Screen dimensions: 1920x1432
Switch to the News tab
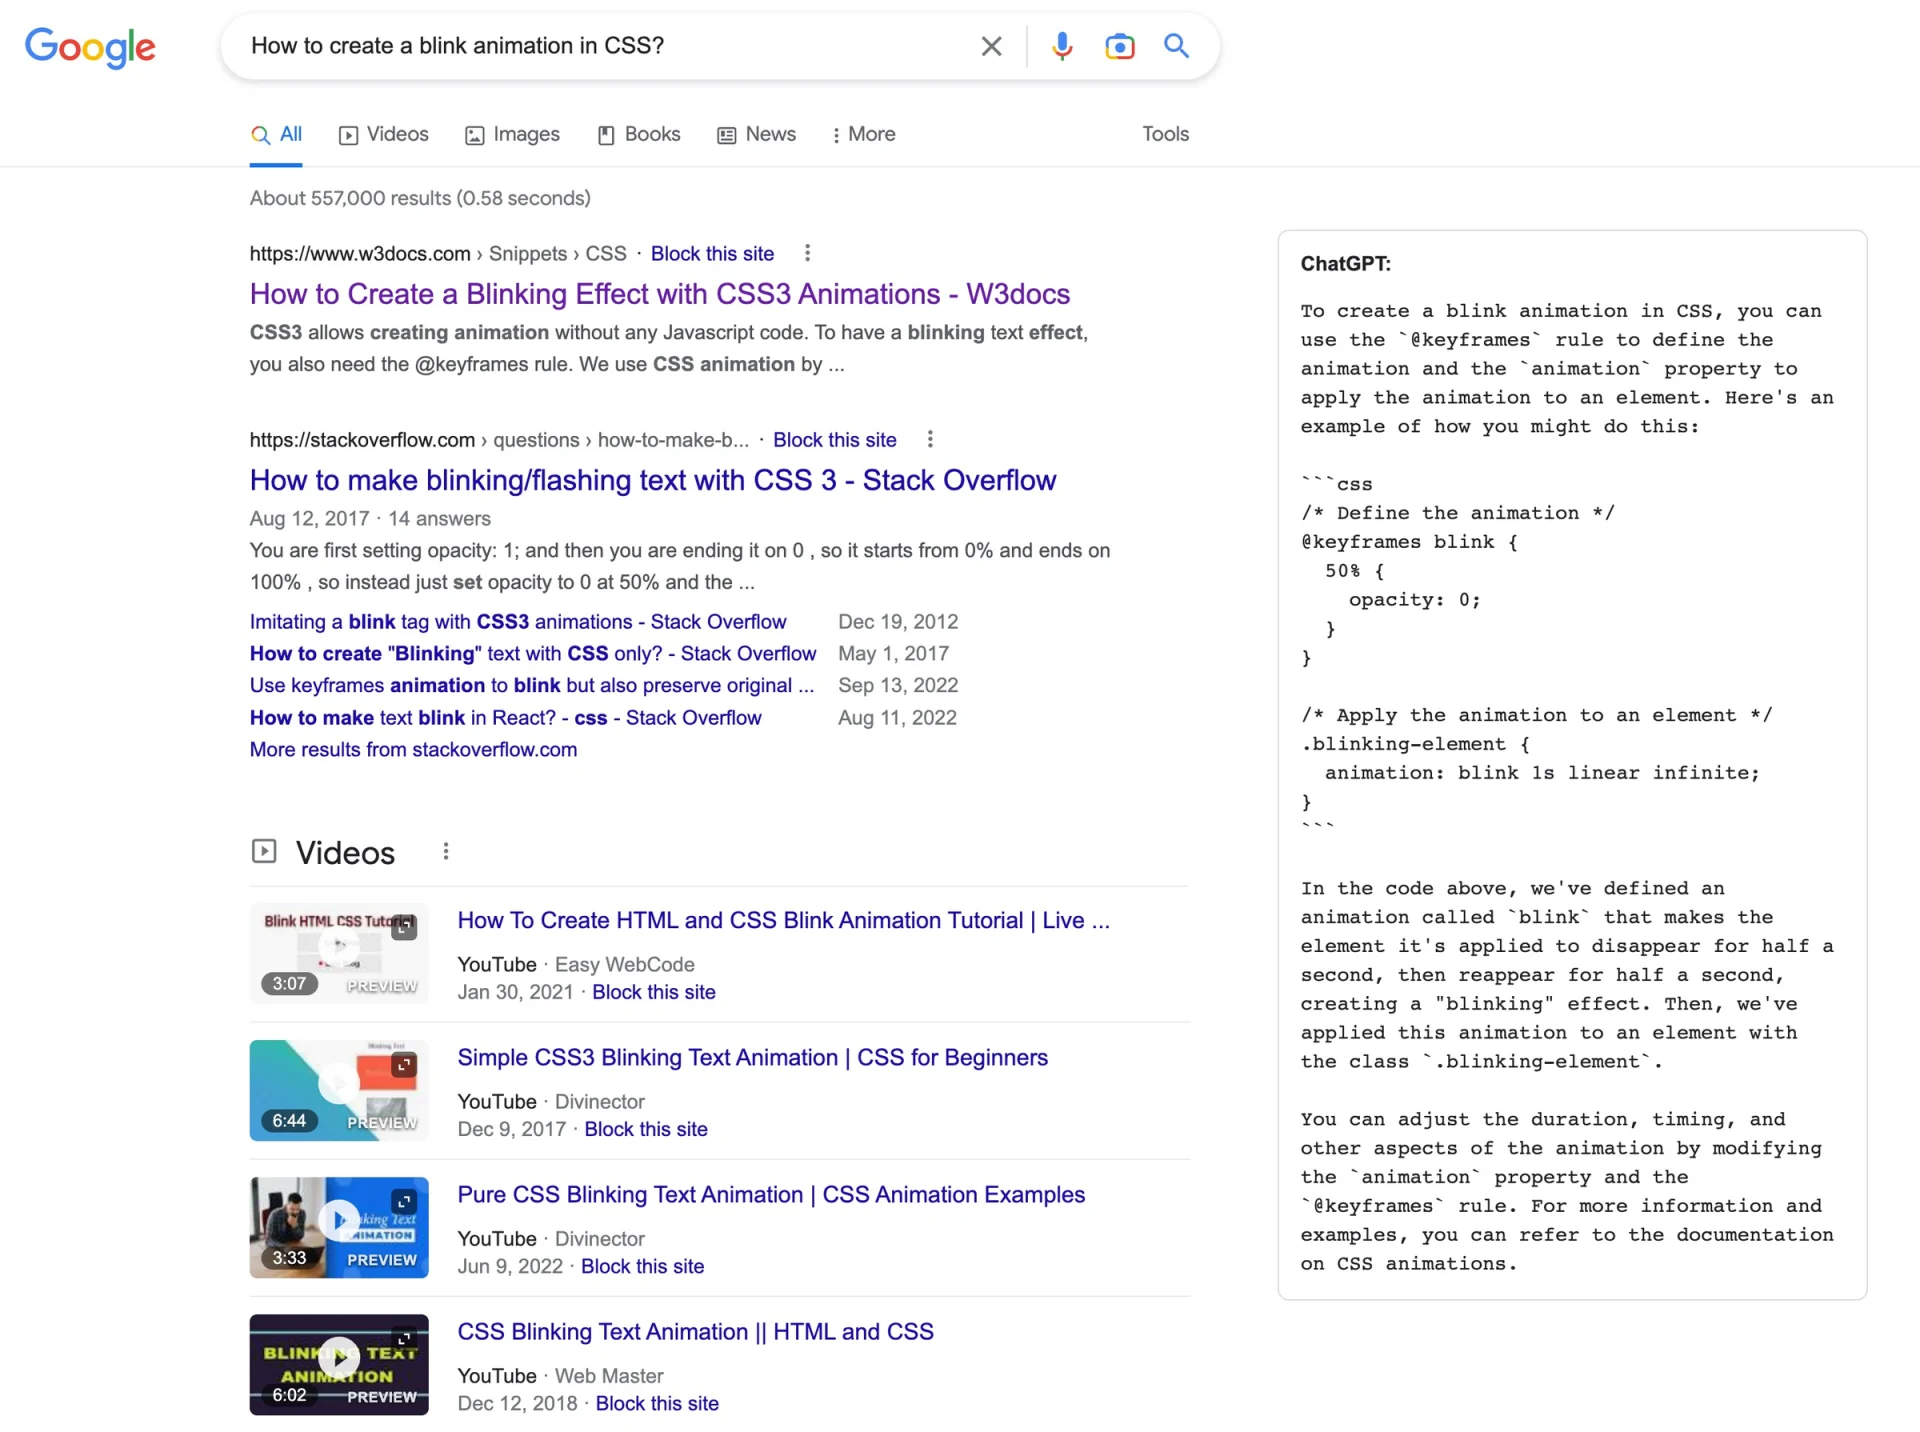(x=757, y=134)
